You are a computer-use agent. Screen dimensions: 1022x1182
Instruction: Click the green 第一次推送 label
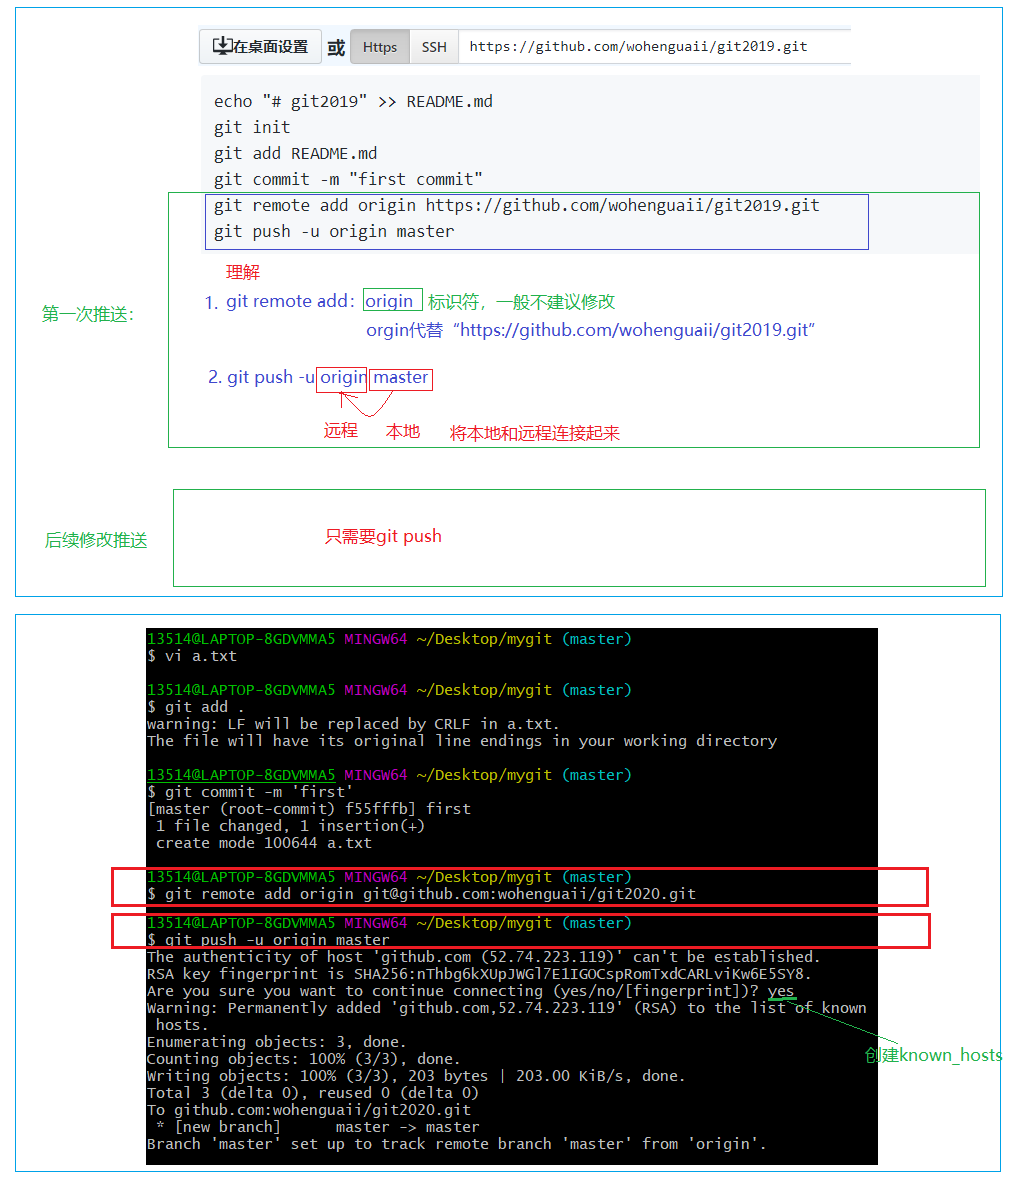point(88,314)
